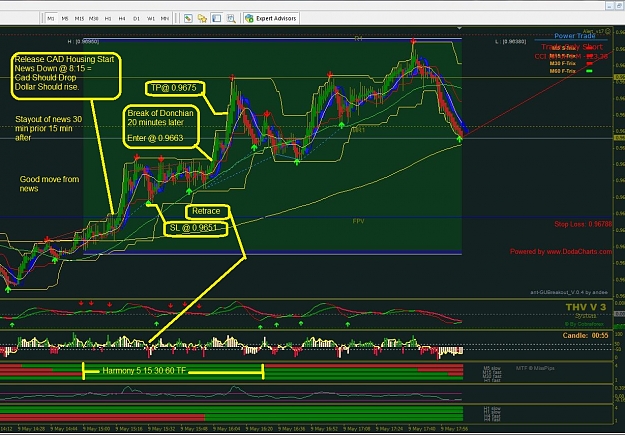Toggle the Terminal panel icon
The height and width of the screenshot is (435, 625).
(216, 18)
